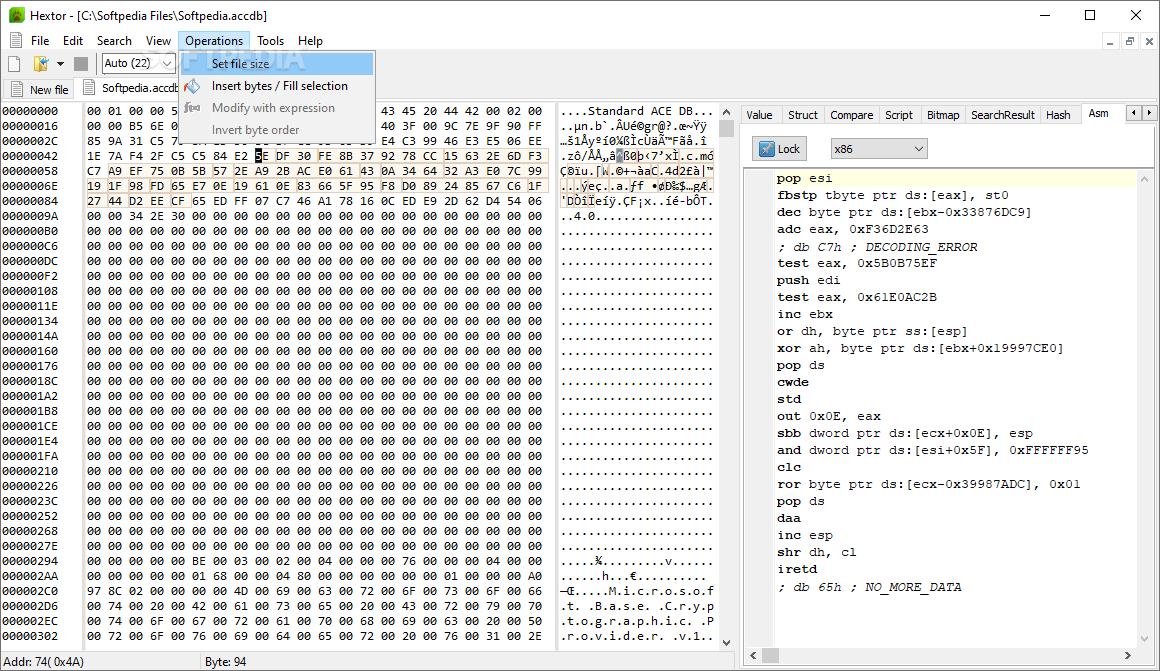The image size is (1160, 671).
Task: Click the '; db 65h ; NO_MORE_DATA' line
Action: point(869,587)
